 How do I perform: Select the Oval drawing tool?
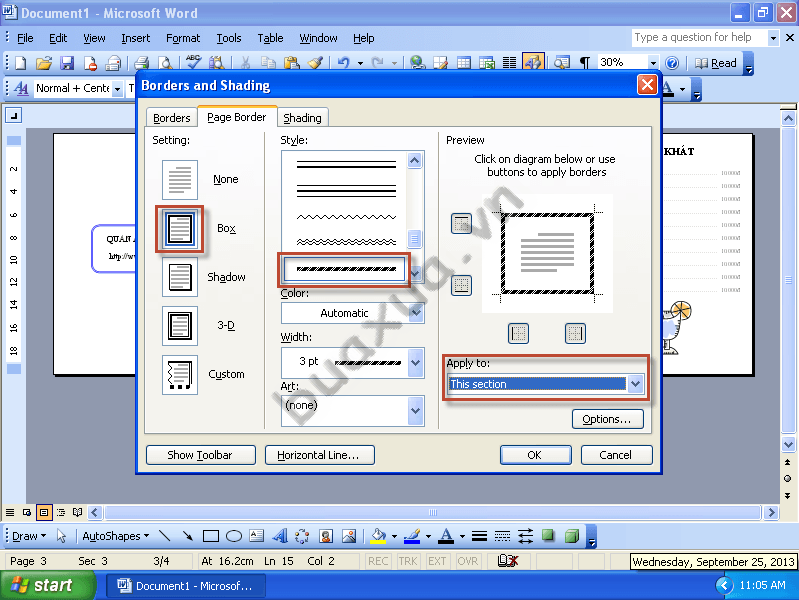coord(233,536)
